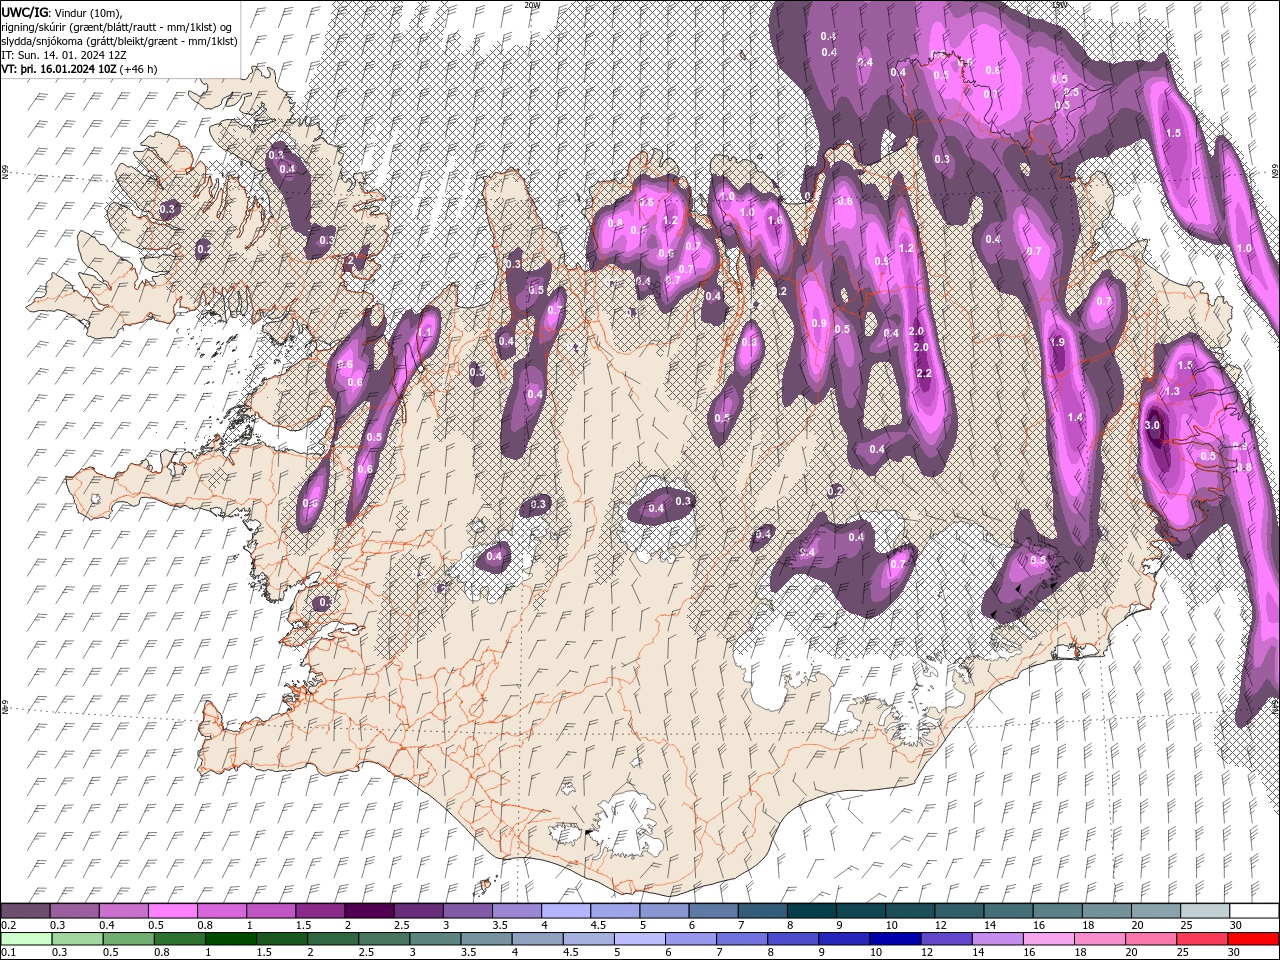The image size is (1280, 960).
Task: Click the 'UWC/IG: Vindur (10m),' title text
Action: [62, 12]
